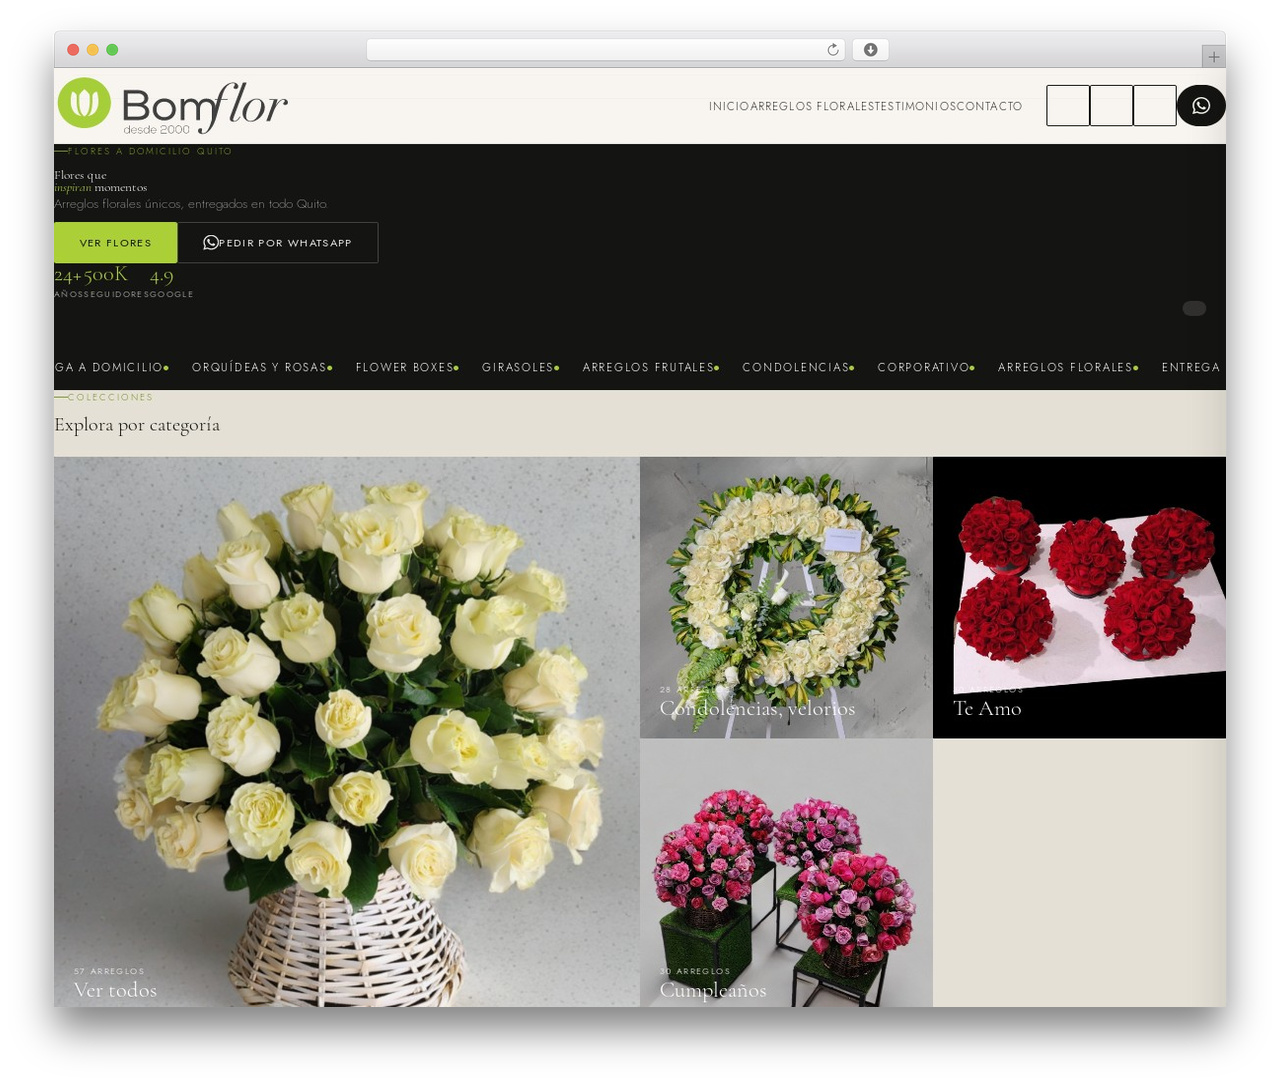Open the Ver todos category image
Image resolution: width=1280 pixels, height=1084 pixels.
point(346,731)
